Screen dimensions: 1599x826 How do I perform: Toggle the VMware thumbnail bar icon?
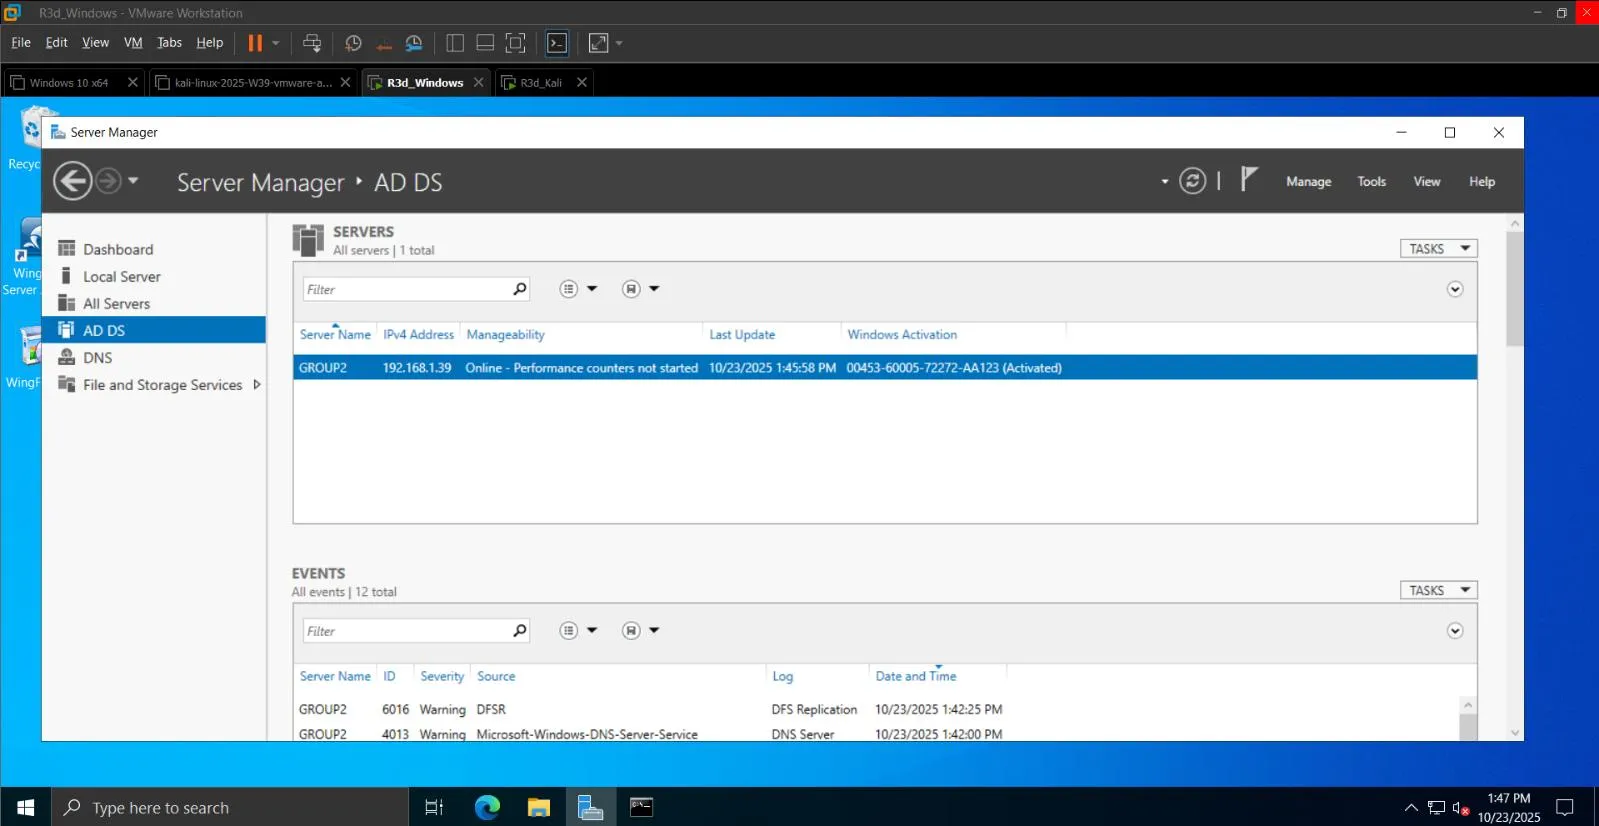click(485, 43)
